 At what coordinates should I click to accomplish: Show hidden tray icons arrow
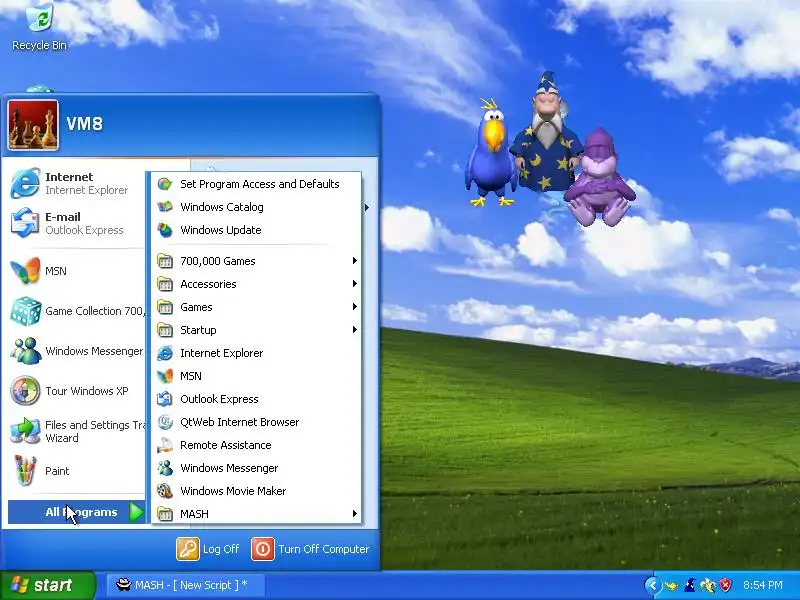(x=653, y=585)
